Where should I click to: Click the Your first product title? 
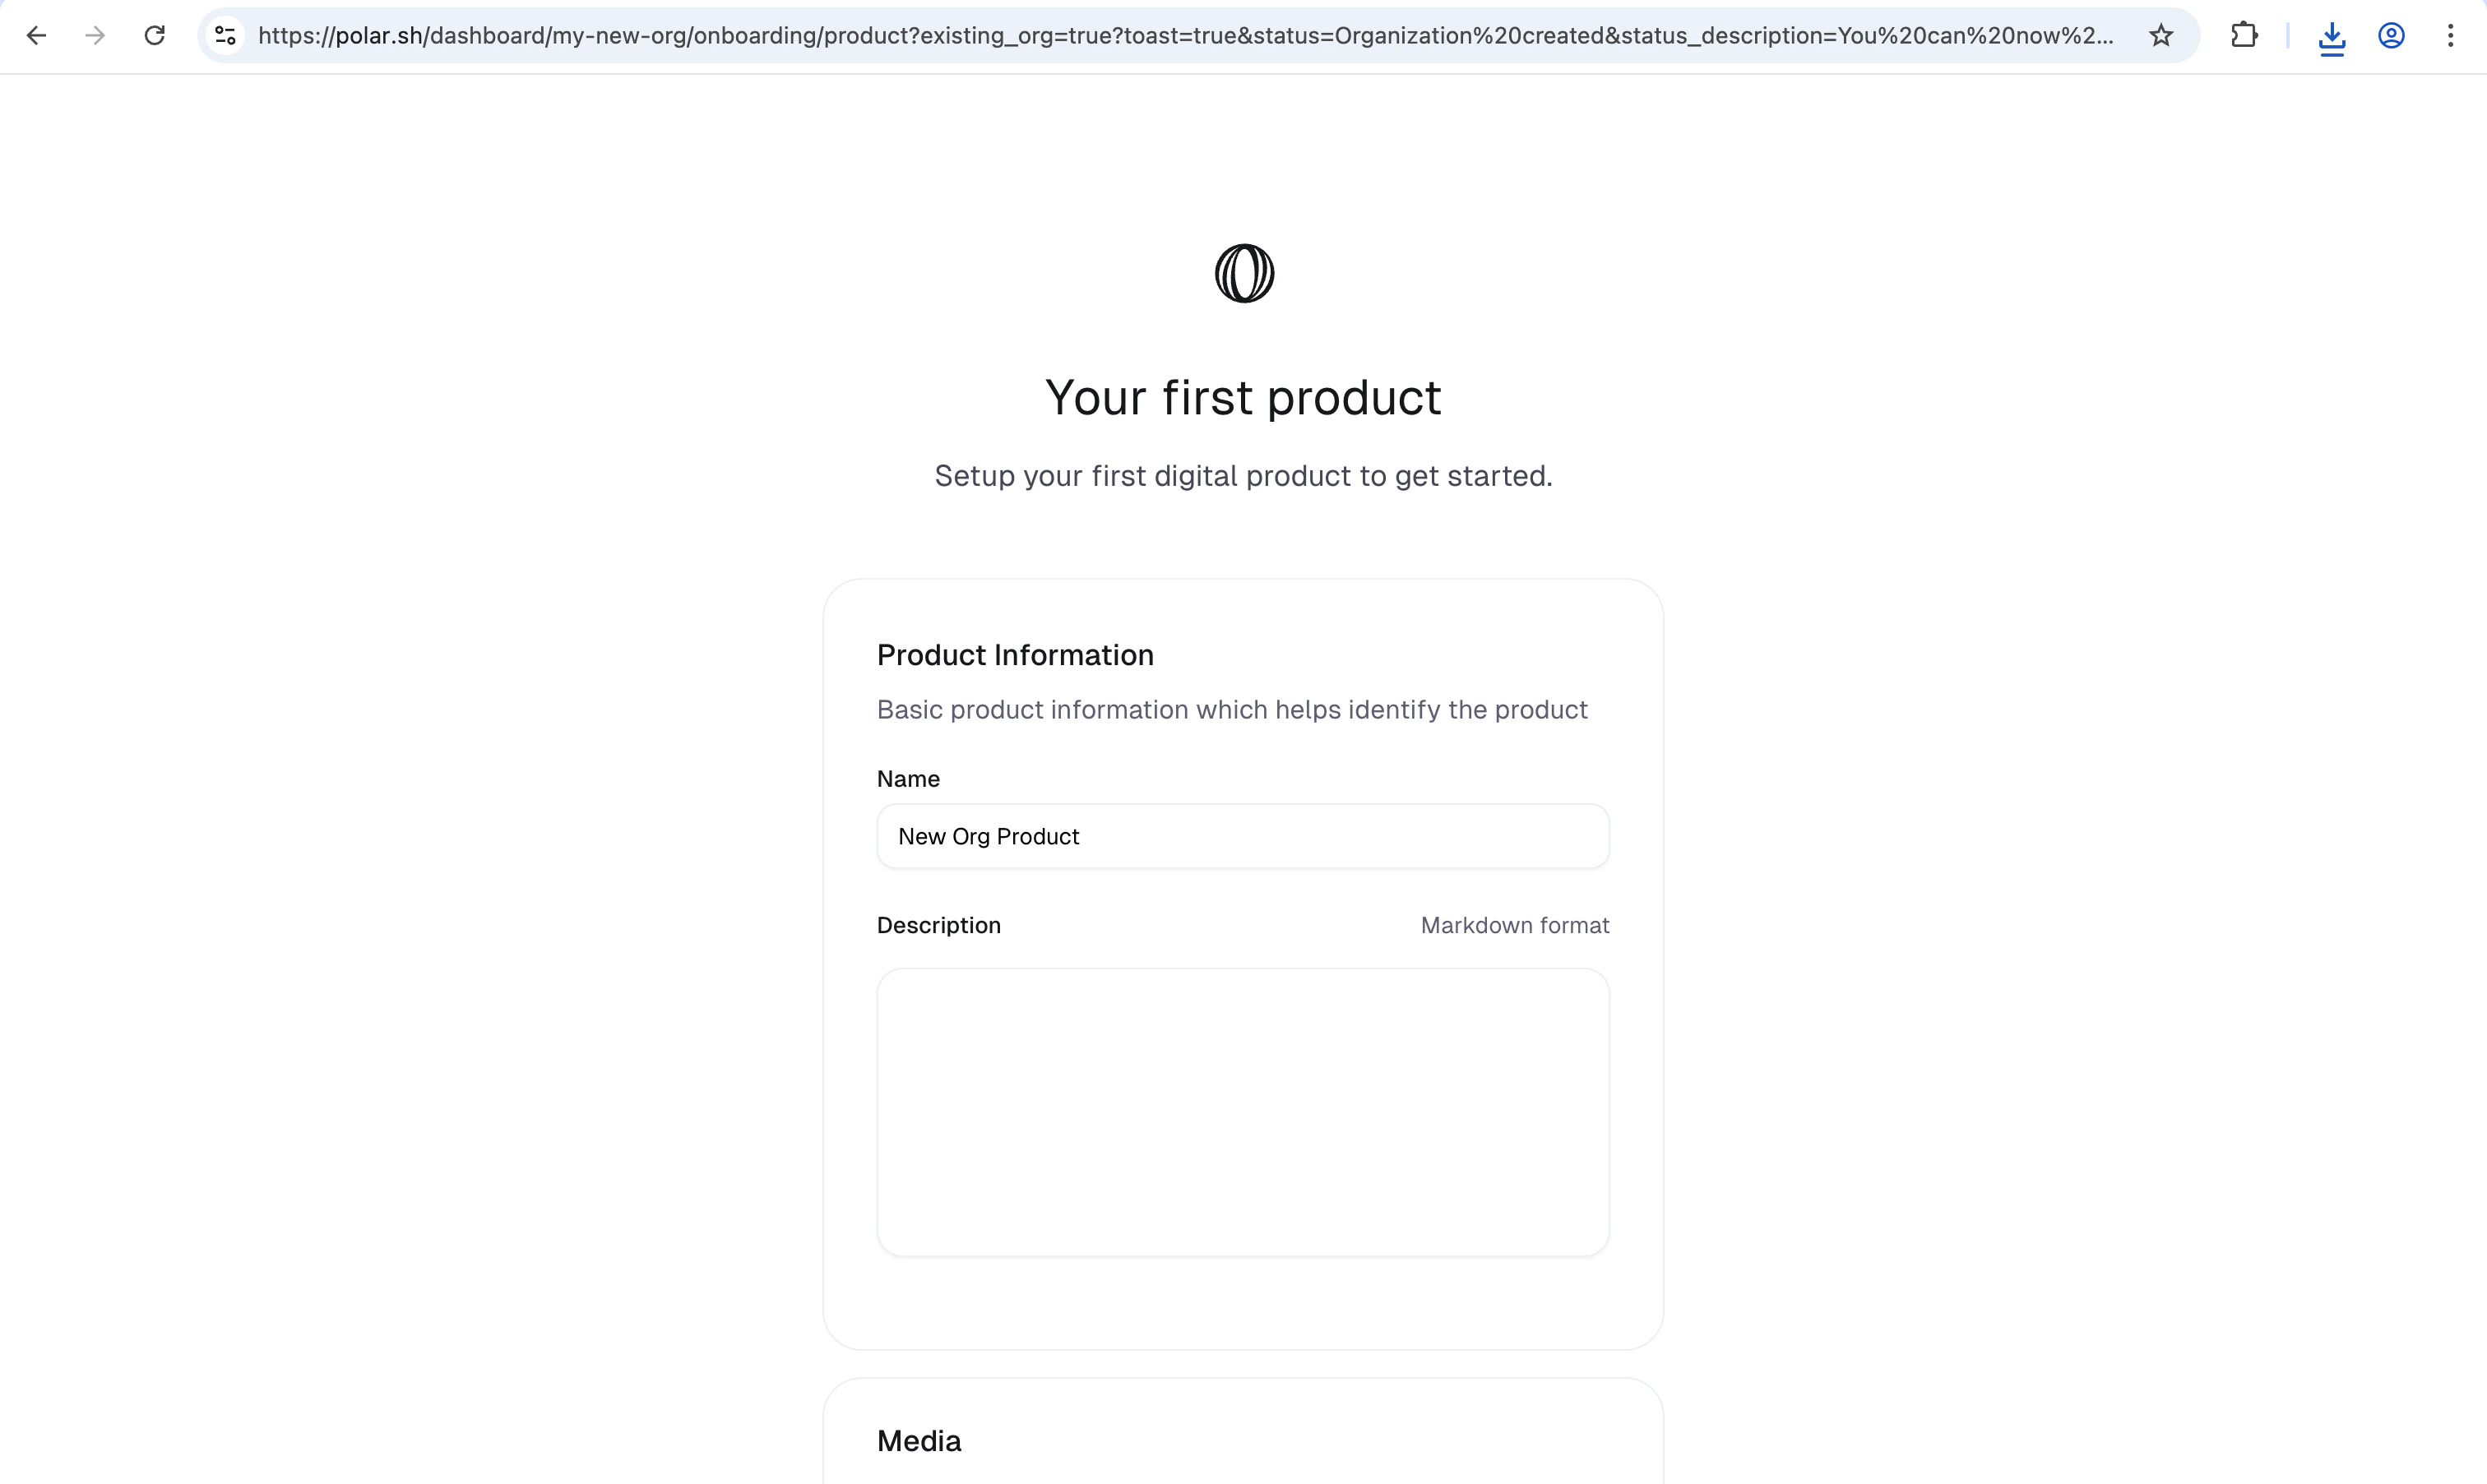point(1243,398)
